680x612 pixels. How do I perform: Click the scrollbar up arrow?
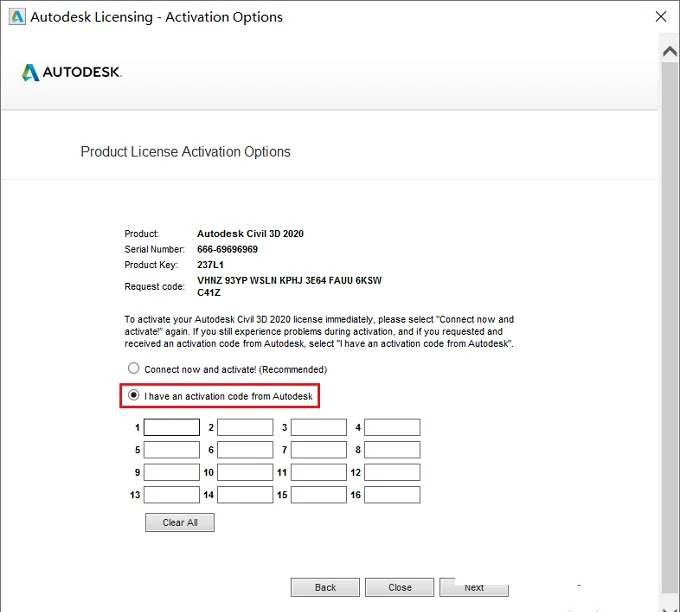pyautogui.click(x=670, y=52)
